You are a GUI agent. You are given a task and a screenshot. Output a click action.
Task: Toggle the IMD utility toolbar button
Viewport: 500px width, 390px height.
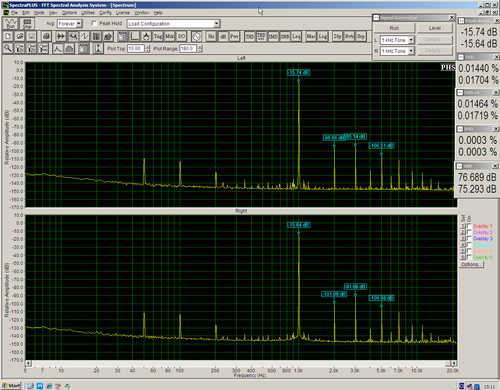pyautogui.click(x=273, y=36)
